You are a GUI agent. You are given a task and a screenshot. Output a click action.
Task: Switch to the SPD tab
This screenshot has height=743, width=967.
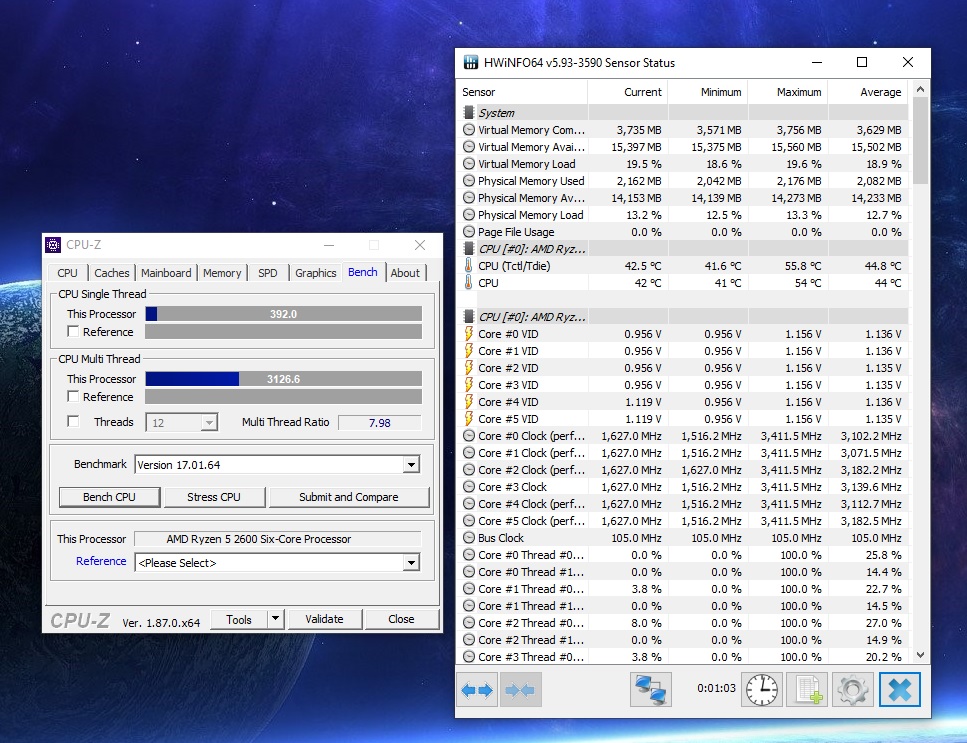point(268,273)
